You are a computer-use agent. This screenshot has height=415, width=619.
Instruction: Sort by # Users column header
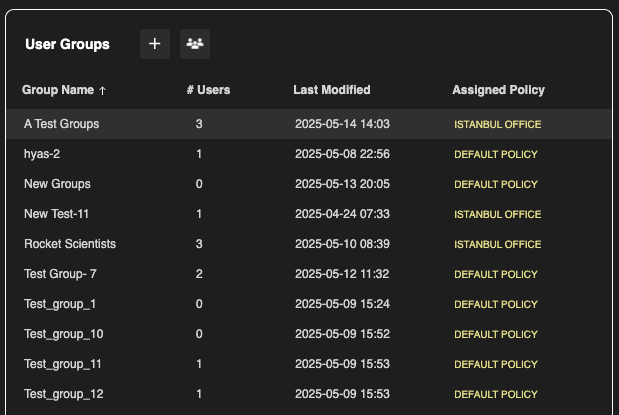[x=208, y=90]
